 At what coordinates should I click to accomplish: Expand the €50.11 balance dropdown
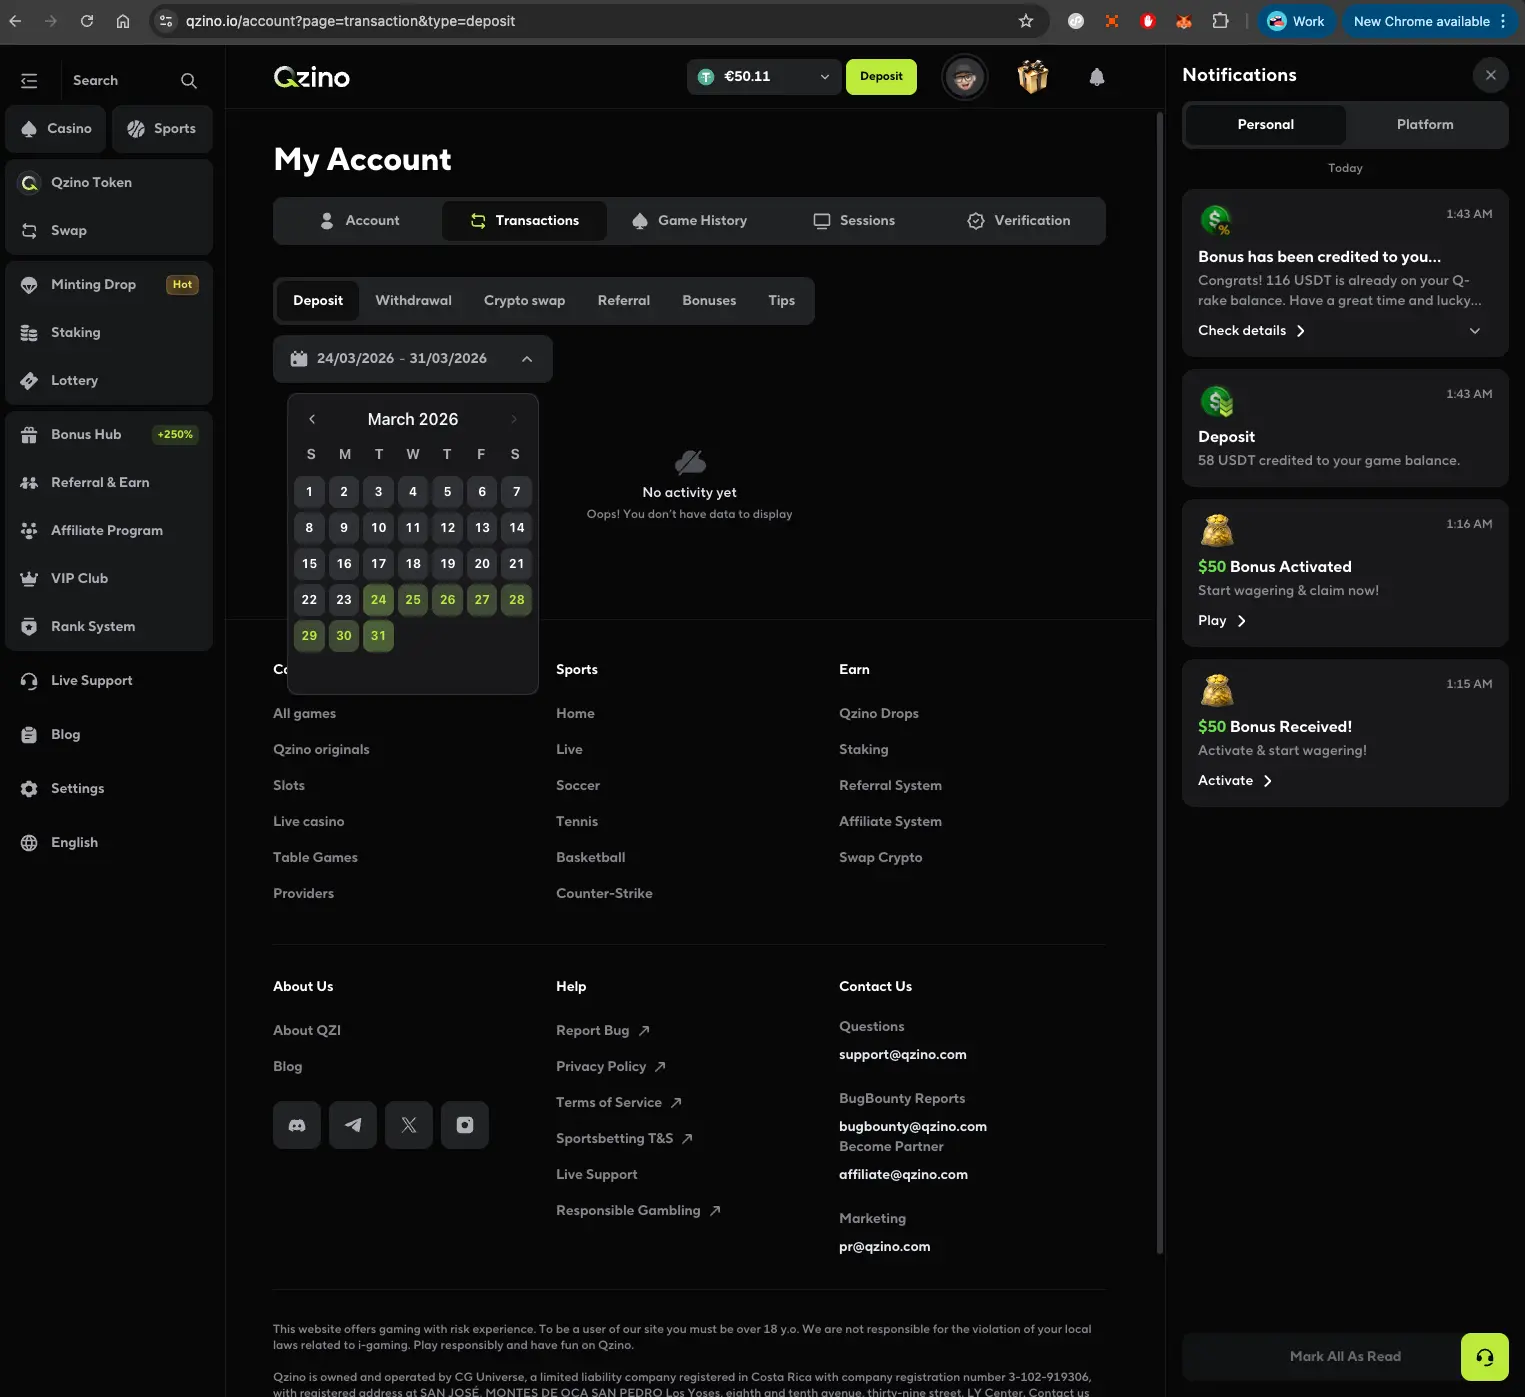pyautogui.click(x=763, y=77)
